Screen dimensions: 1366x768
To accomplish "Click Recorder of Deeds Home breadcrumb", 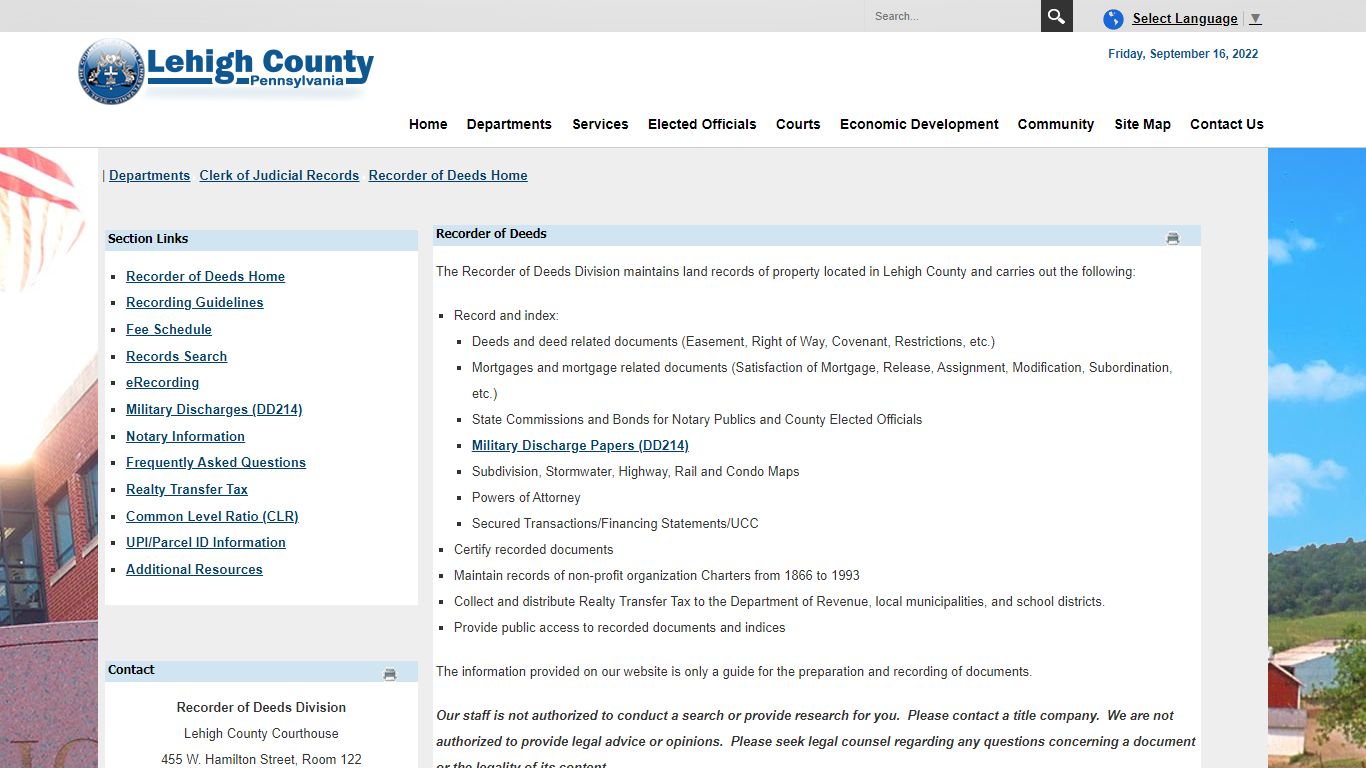I will point(448,175).
